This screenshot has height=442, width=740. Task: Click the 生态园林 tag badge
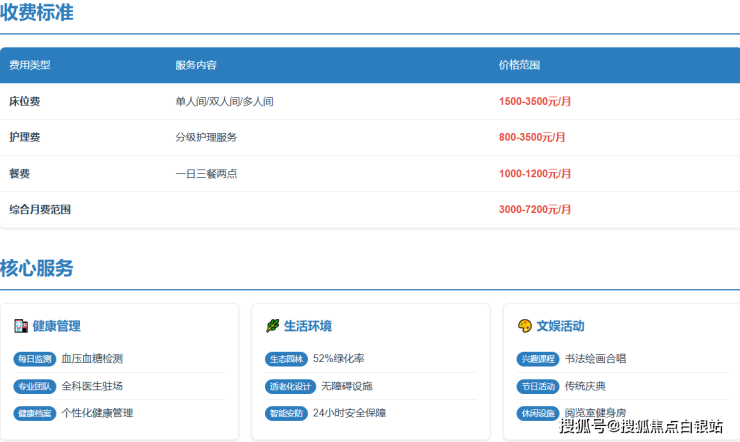287,359
